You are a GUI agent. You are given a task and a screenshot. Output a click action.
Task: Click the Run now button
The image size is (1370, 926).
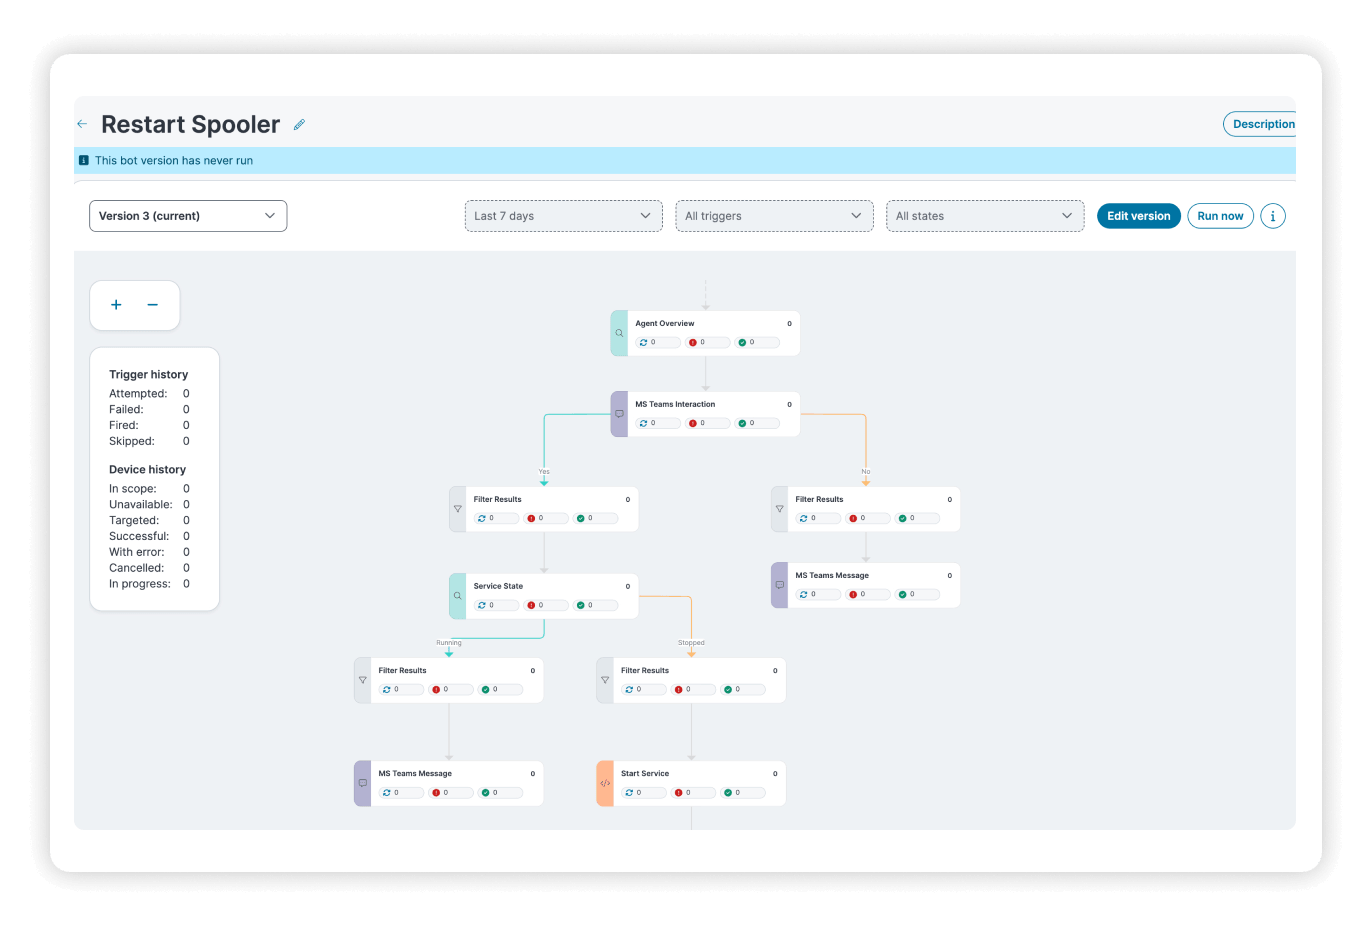(1220, 216)
